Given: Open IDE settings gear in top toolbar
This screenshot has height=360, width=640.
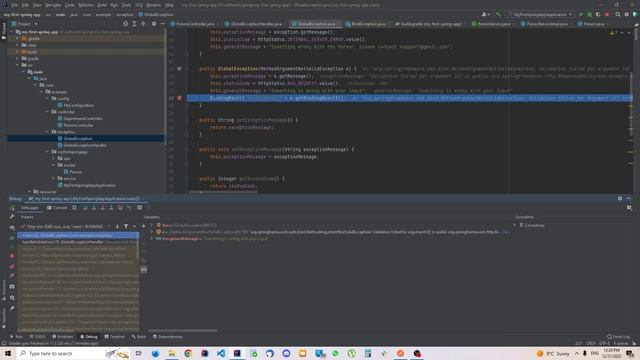Looking at the screenshot, I should (x=627, y=14).
